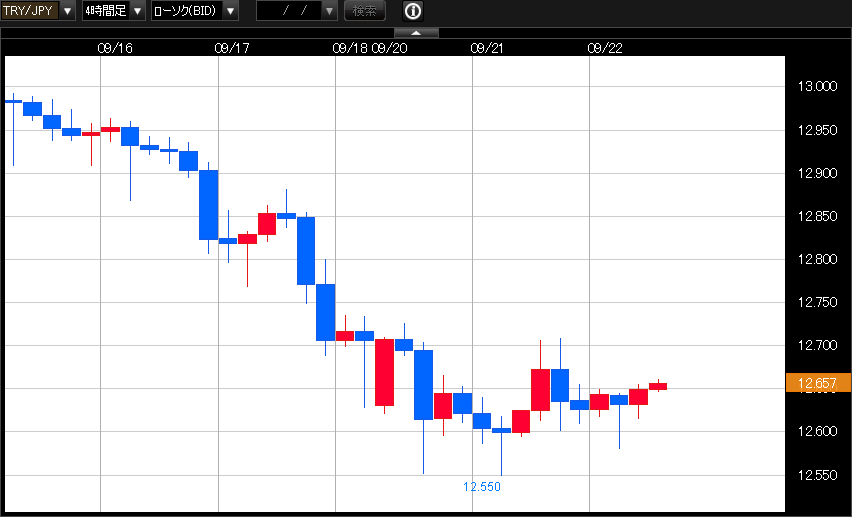
Task: Click the 09/22 date label
Action: pos(605,48)
